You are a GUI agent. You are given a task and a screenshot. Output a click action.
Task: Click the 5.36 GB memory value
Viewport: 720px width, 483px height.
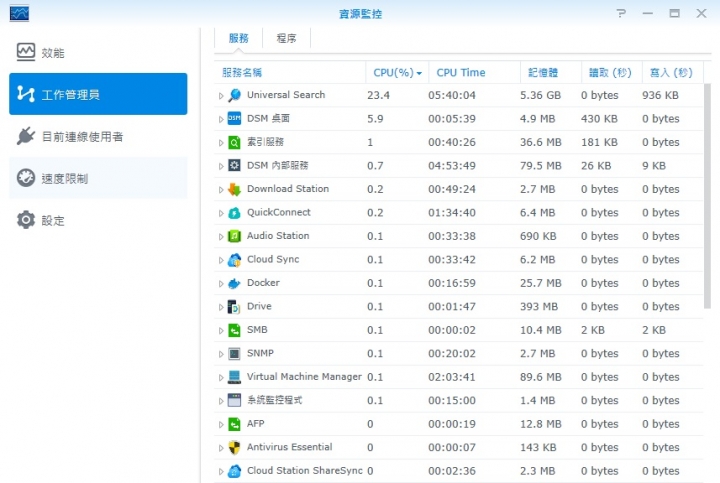coord(540,95)
